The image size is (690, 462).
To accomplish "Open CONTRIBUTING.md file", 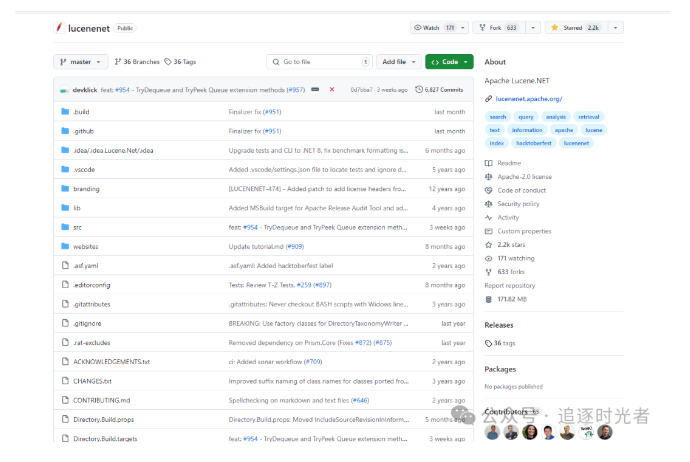I will [x=102, y=400].
